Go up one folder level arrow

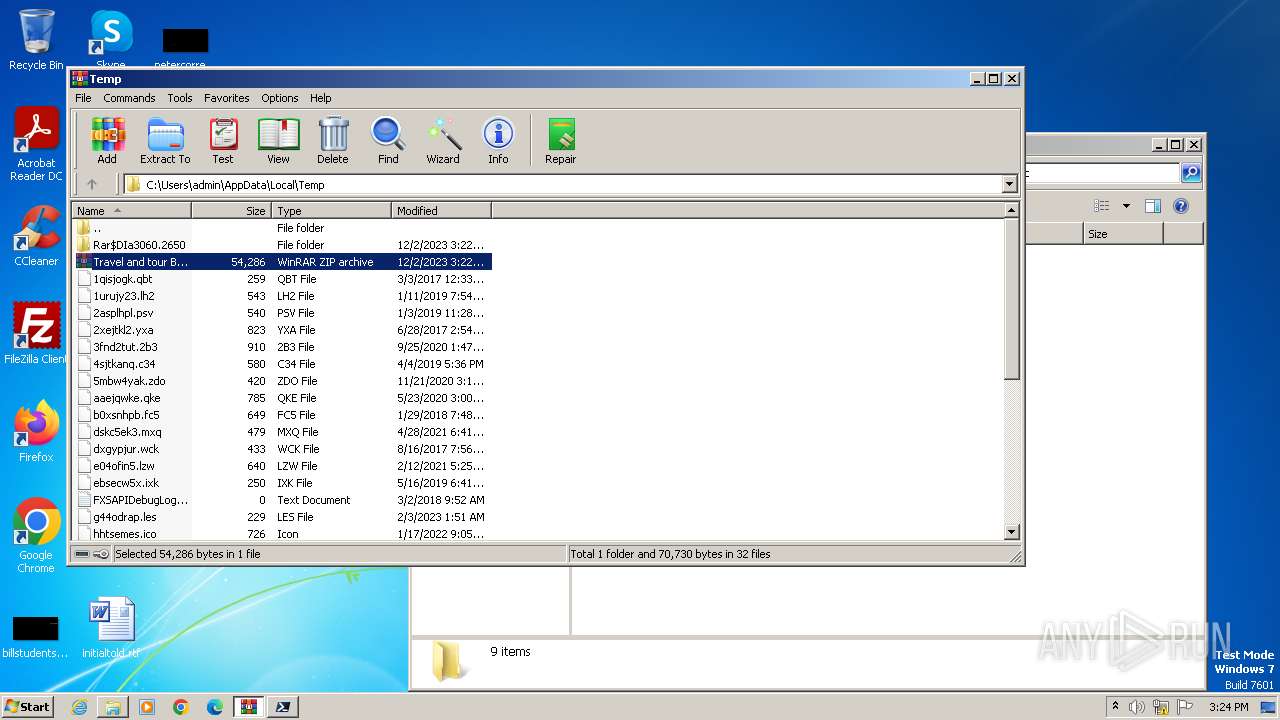click(92, 184)
